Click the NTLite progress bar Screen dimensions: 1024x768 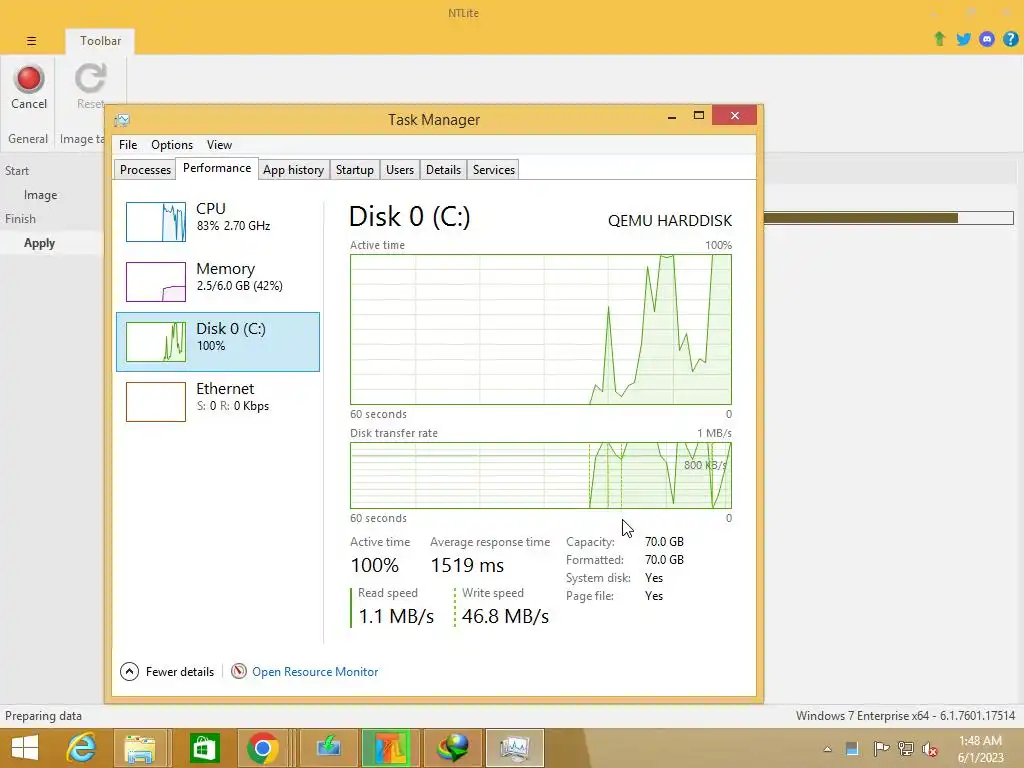point(888,217)
